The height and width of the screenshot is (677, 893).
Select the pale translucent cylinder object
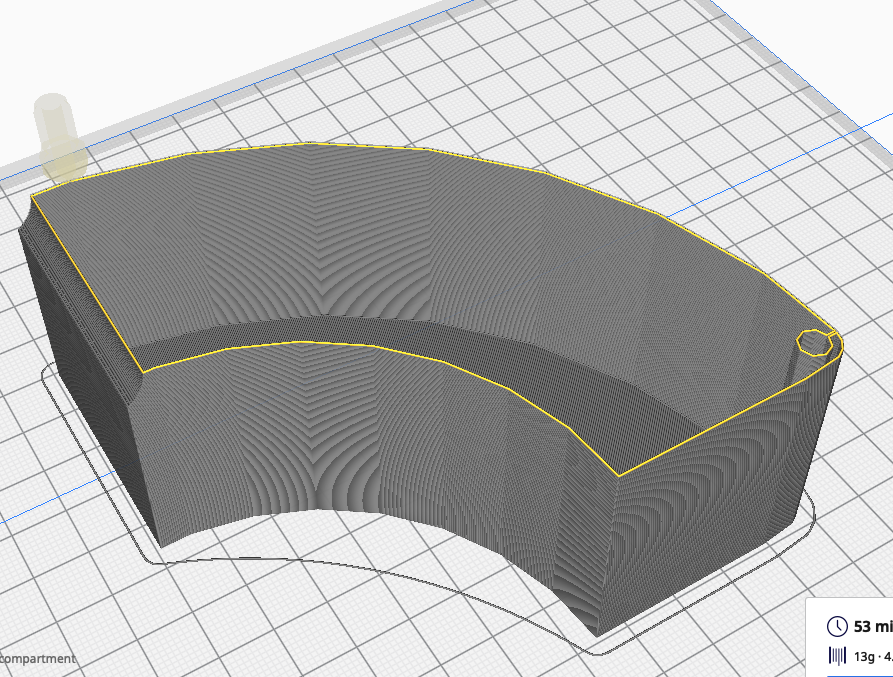(x=59, y=137)
